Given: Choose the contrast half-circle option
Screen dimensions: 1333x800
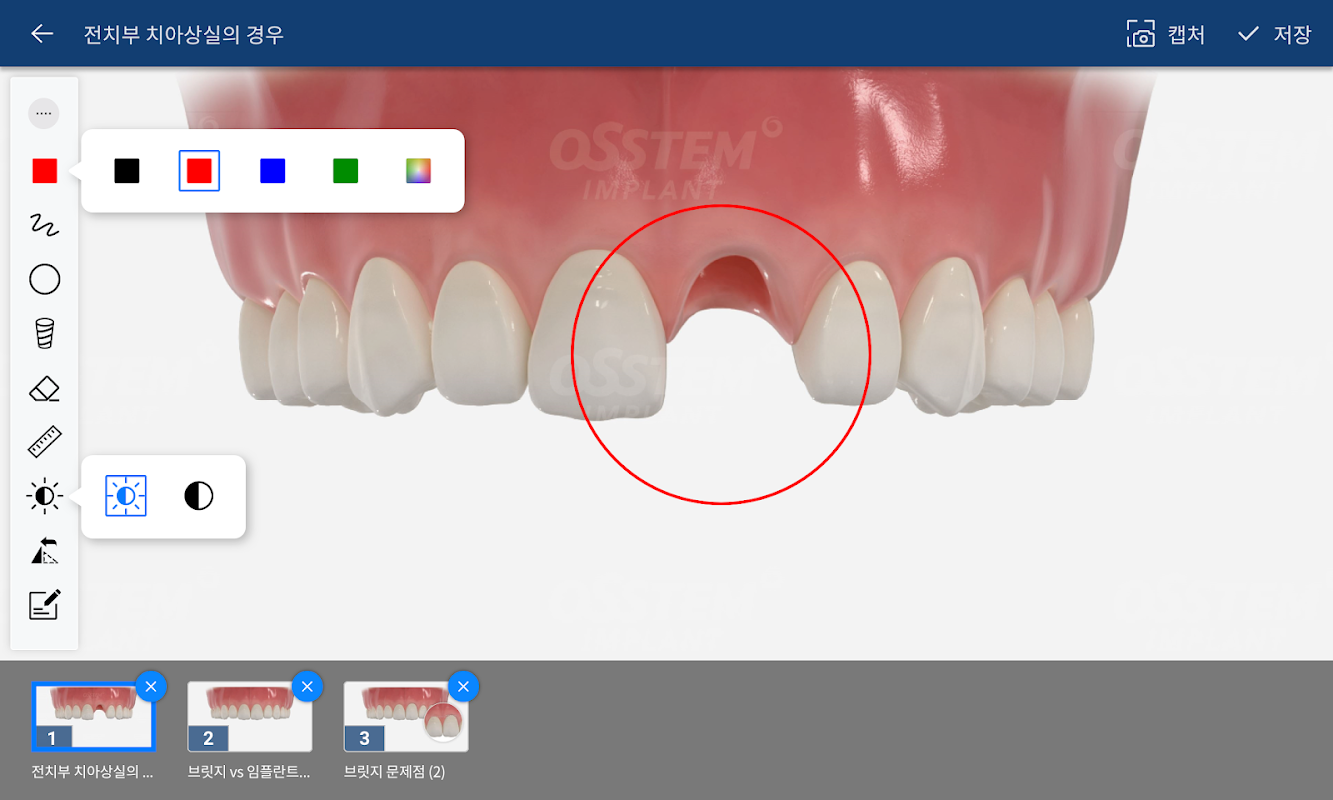Looking at the screenshot, I should tap(199, 496).
